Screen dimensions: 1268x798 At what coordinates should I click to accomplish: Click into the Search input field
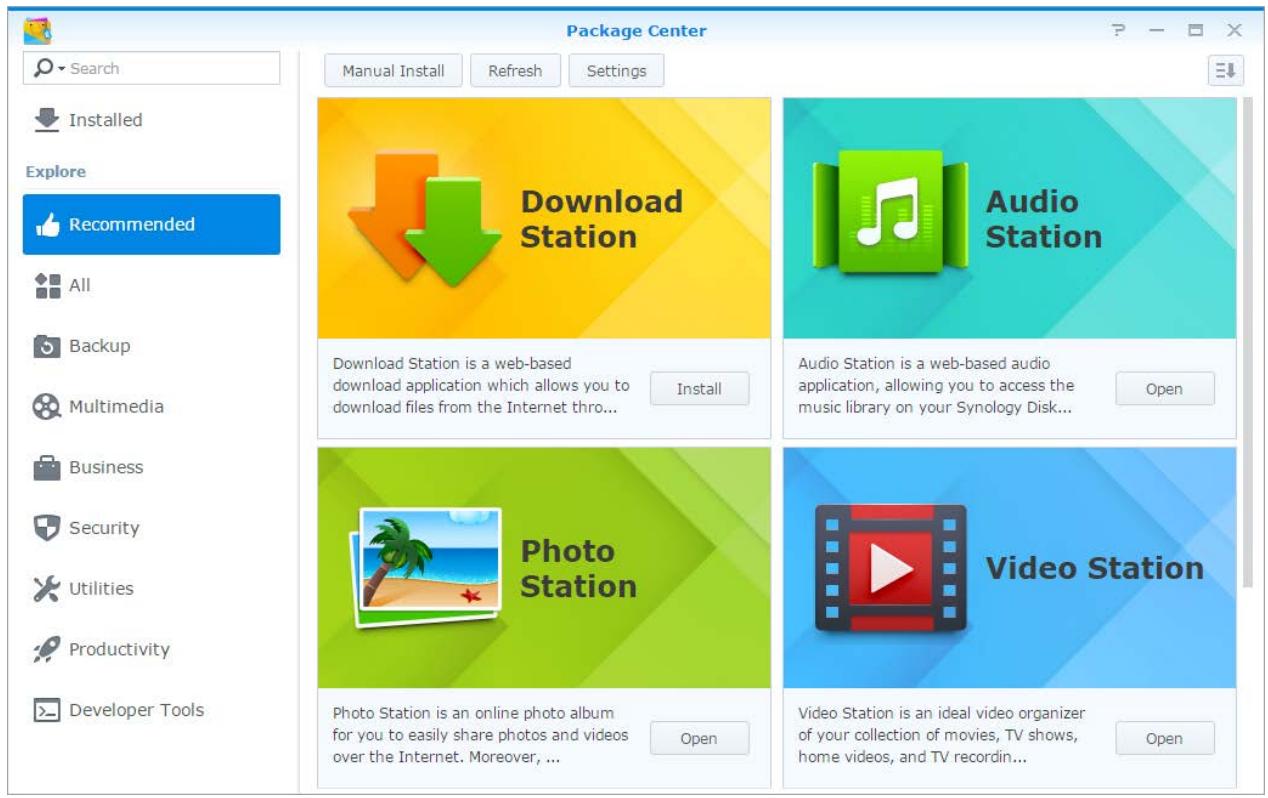tap(151, 69)
